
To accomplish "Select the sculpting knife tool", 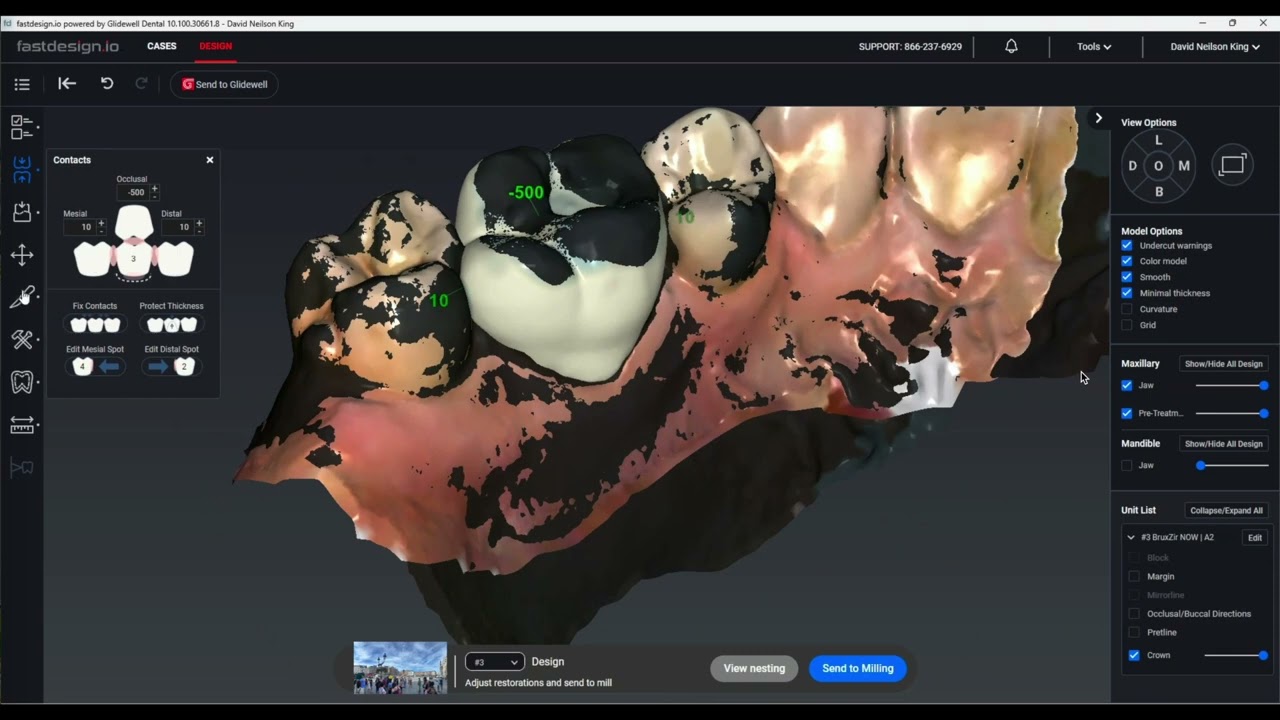I will (x=22, y=297).
